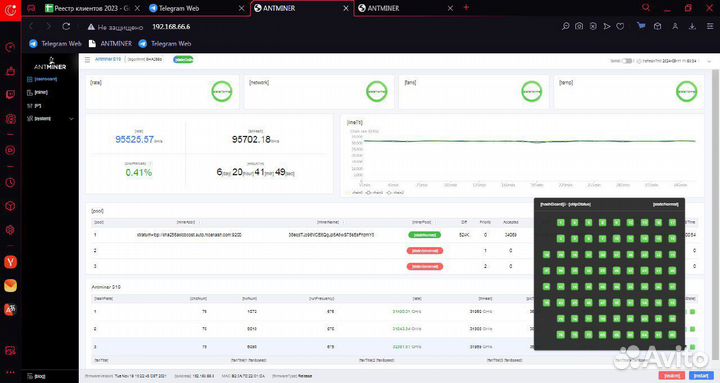720x383 pixels.
Task: Expand the system menu chevron
Action: click(71, 119)
